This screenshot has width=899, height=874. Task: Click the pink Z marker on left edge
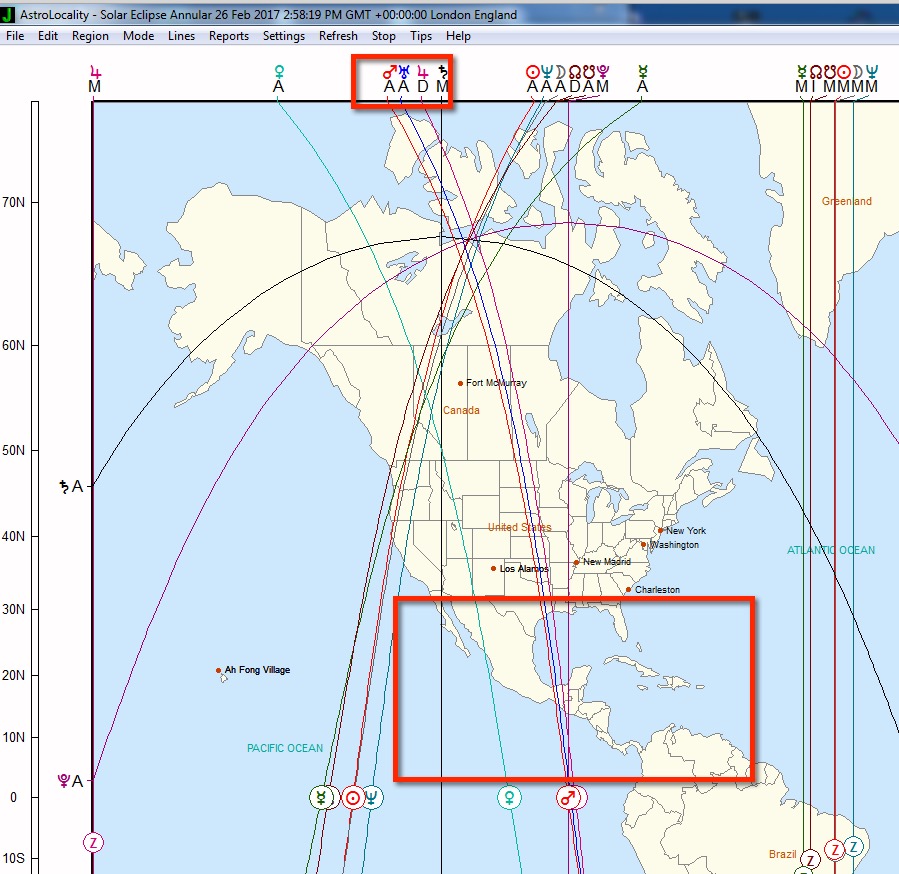(94, 842)
